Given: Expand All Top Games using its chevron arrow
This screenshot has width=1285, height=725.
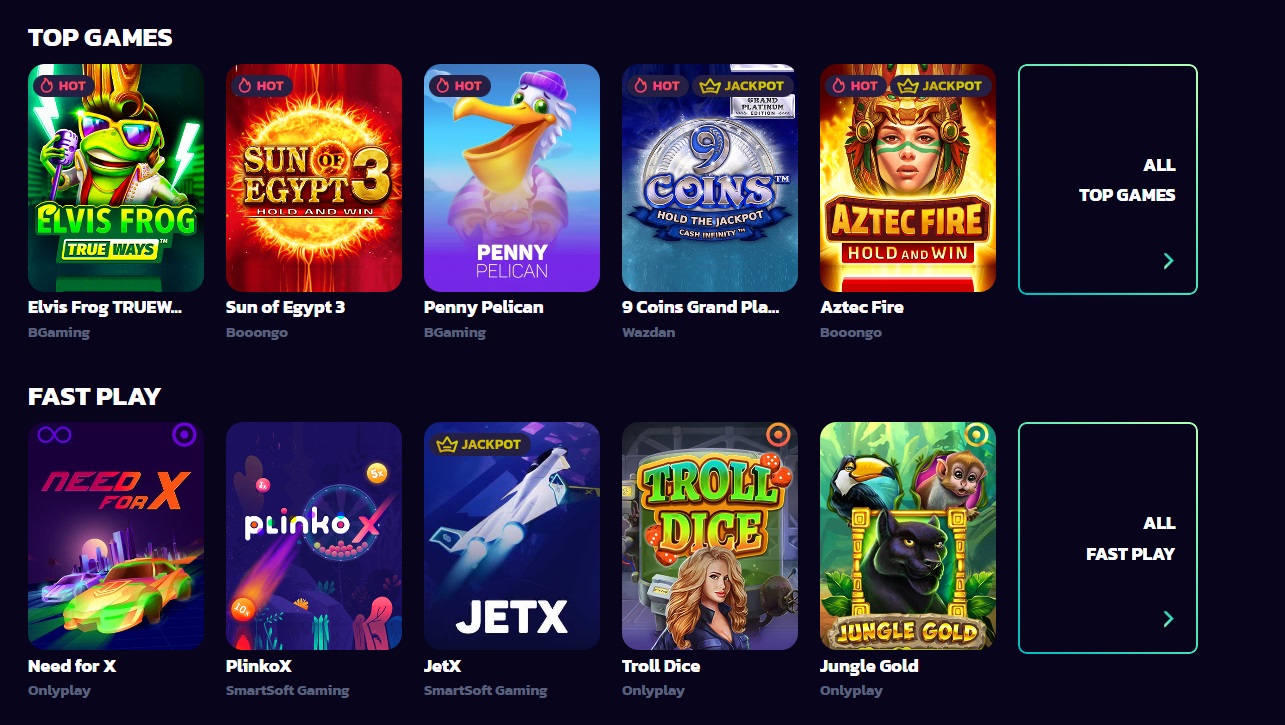Looking at the screenshot, I should click(x=1168, y=261).
